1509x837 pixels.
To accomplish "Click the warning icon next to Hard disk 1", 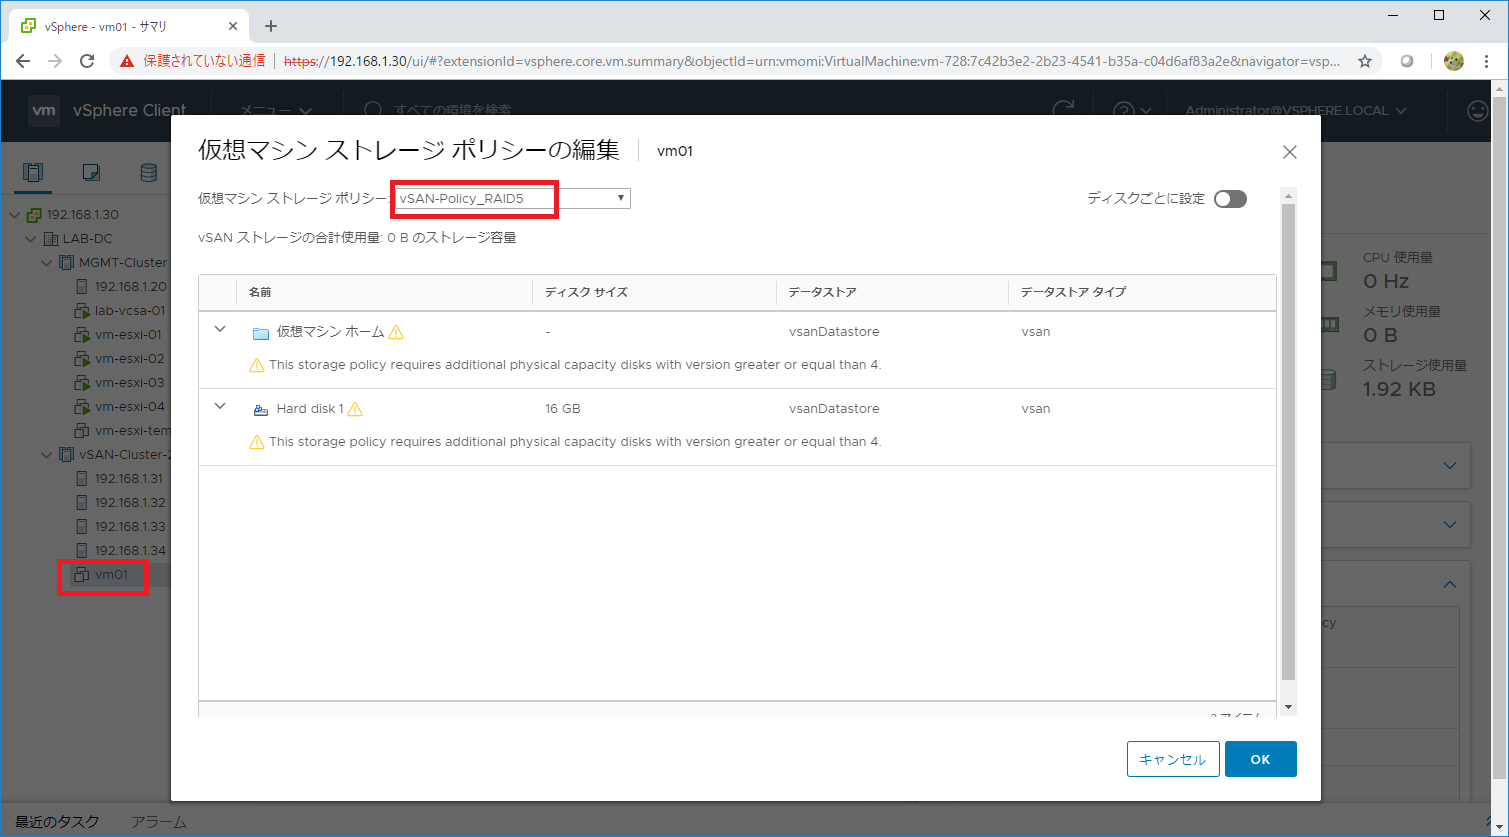I will tap(355, 409).
